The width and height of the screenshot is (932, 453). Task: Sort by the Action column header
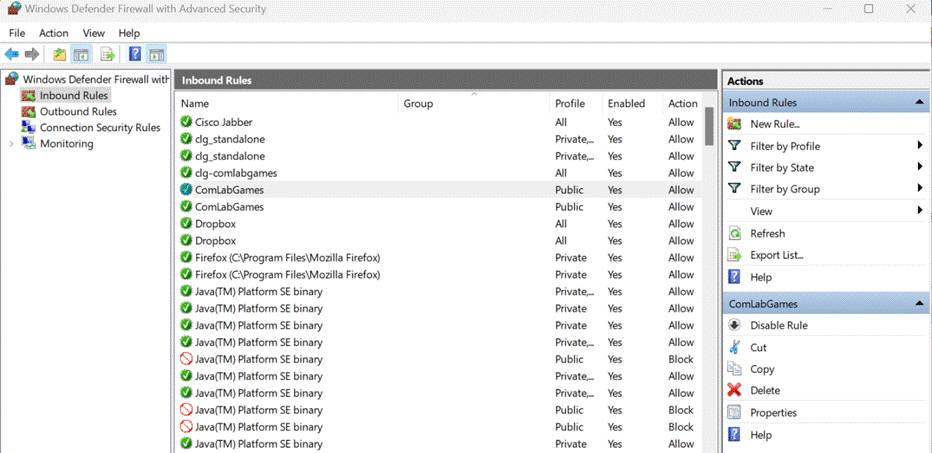click(682, 103)
